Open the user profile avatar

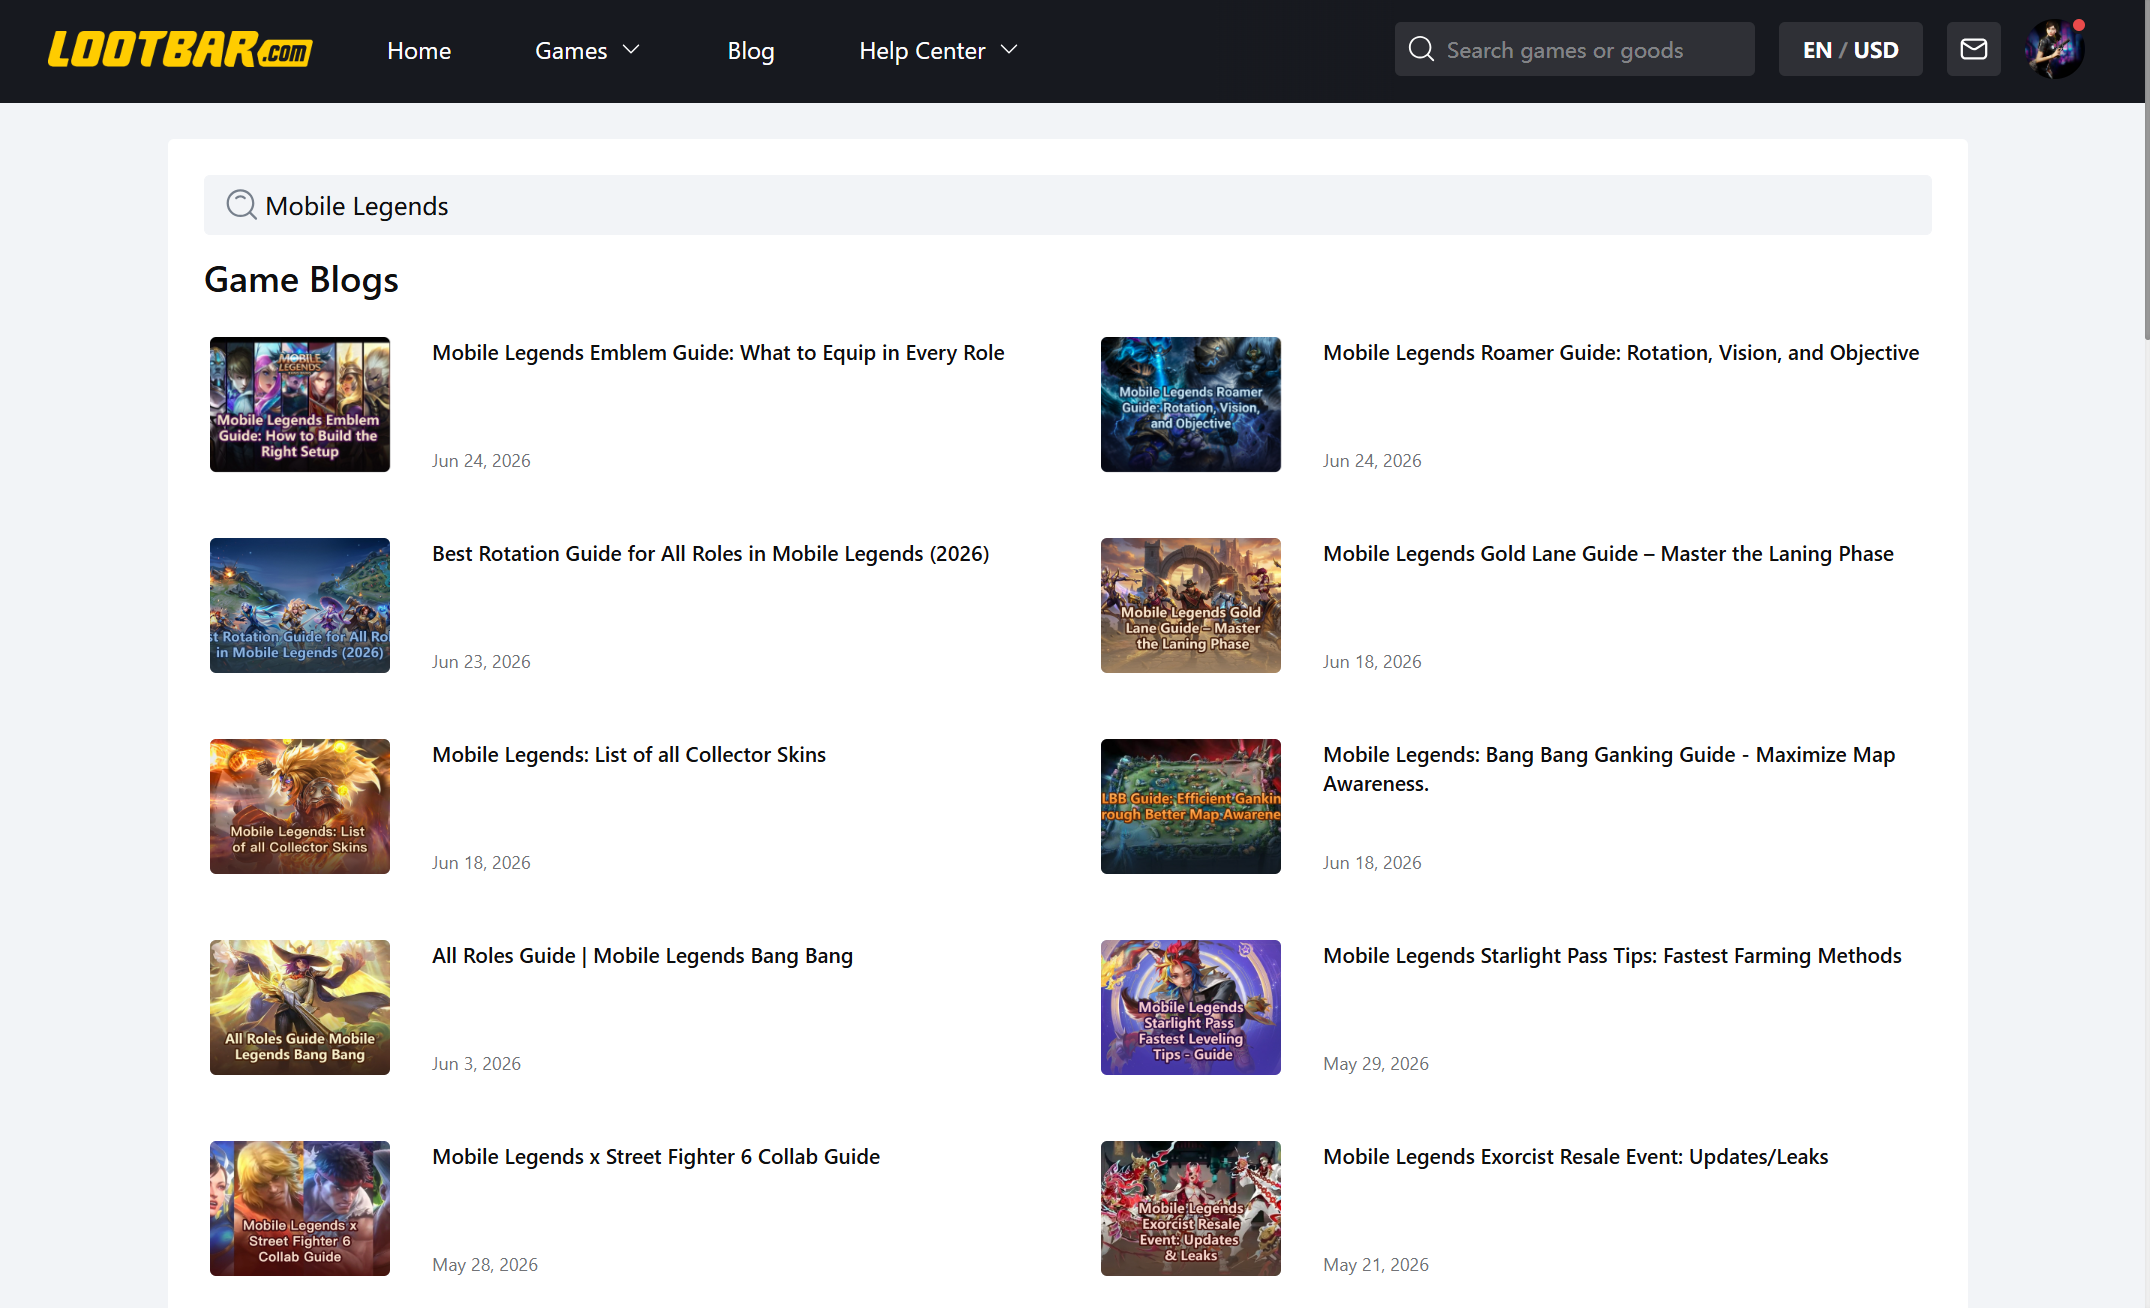click(x=2054, y=49)
